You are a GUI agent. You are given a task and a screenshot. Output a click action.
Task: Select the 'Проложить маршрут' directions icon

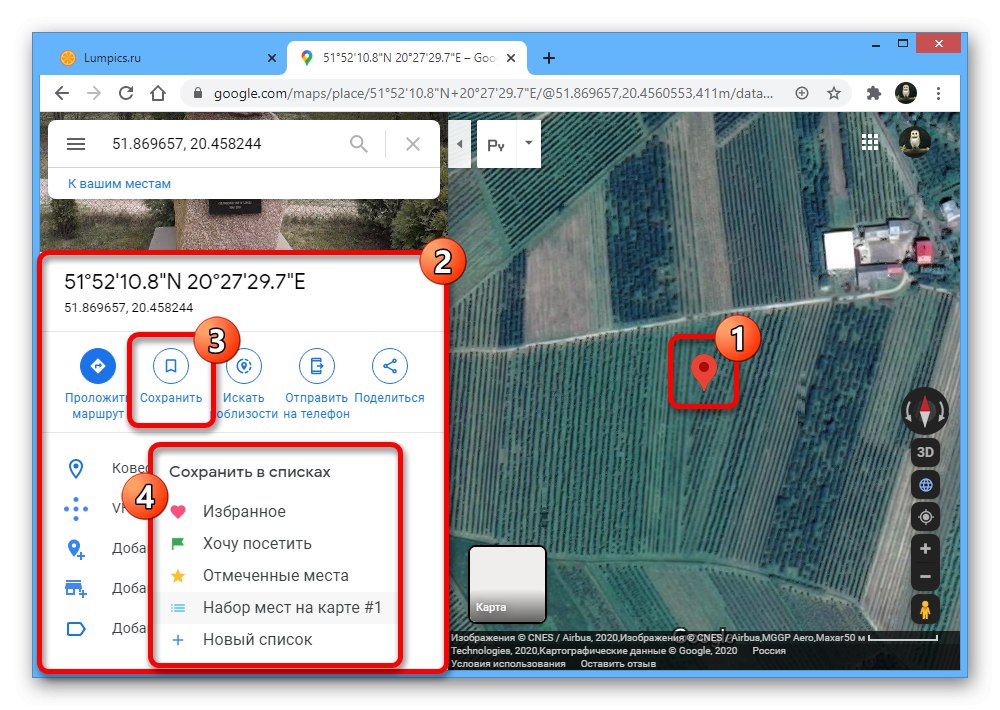(97, 366)
